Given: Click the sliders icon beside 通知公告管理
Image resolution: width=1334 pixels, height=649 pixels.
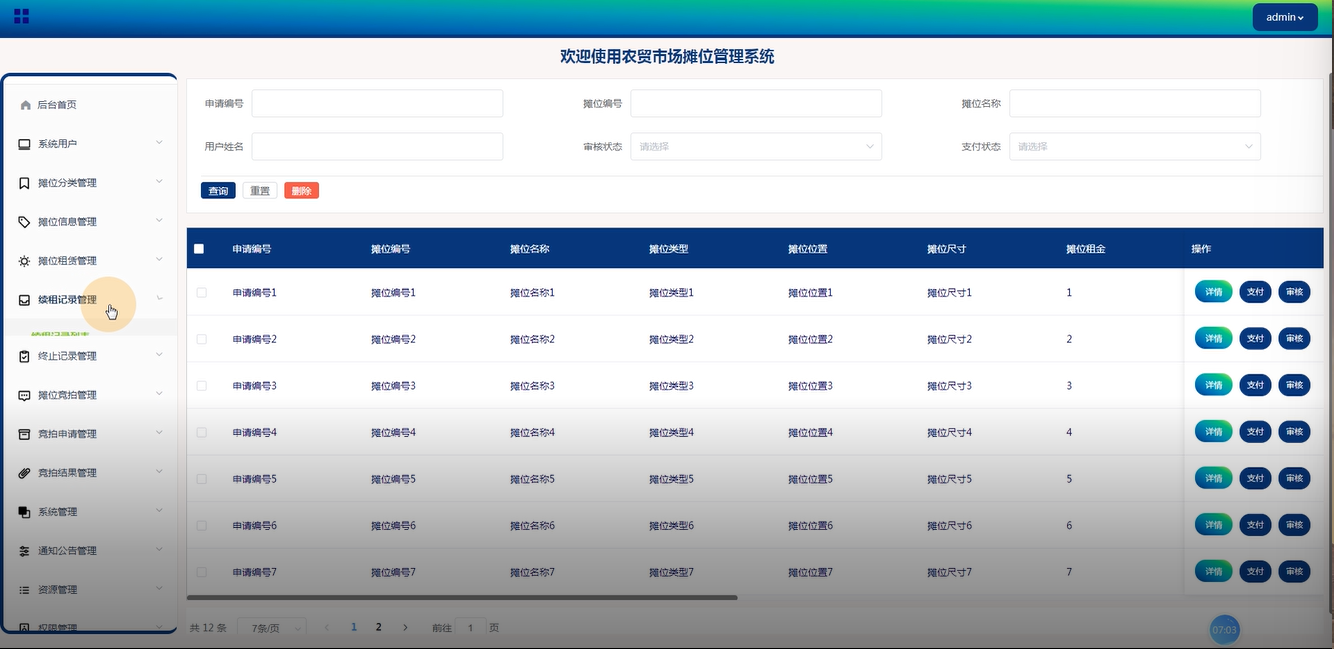Looking at the screenshot, I should coord(25,551).
